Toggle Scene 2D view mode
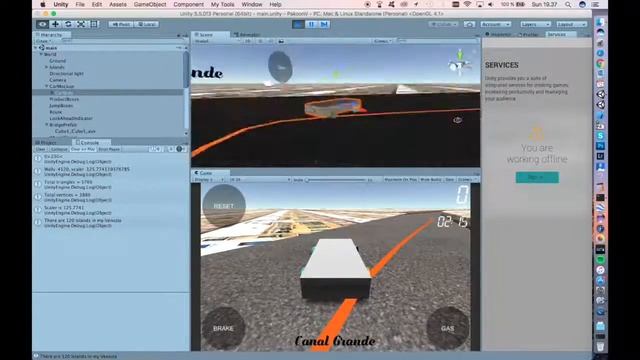 (x=248, y=41)
